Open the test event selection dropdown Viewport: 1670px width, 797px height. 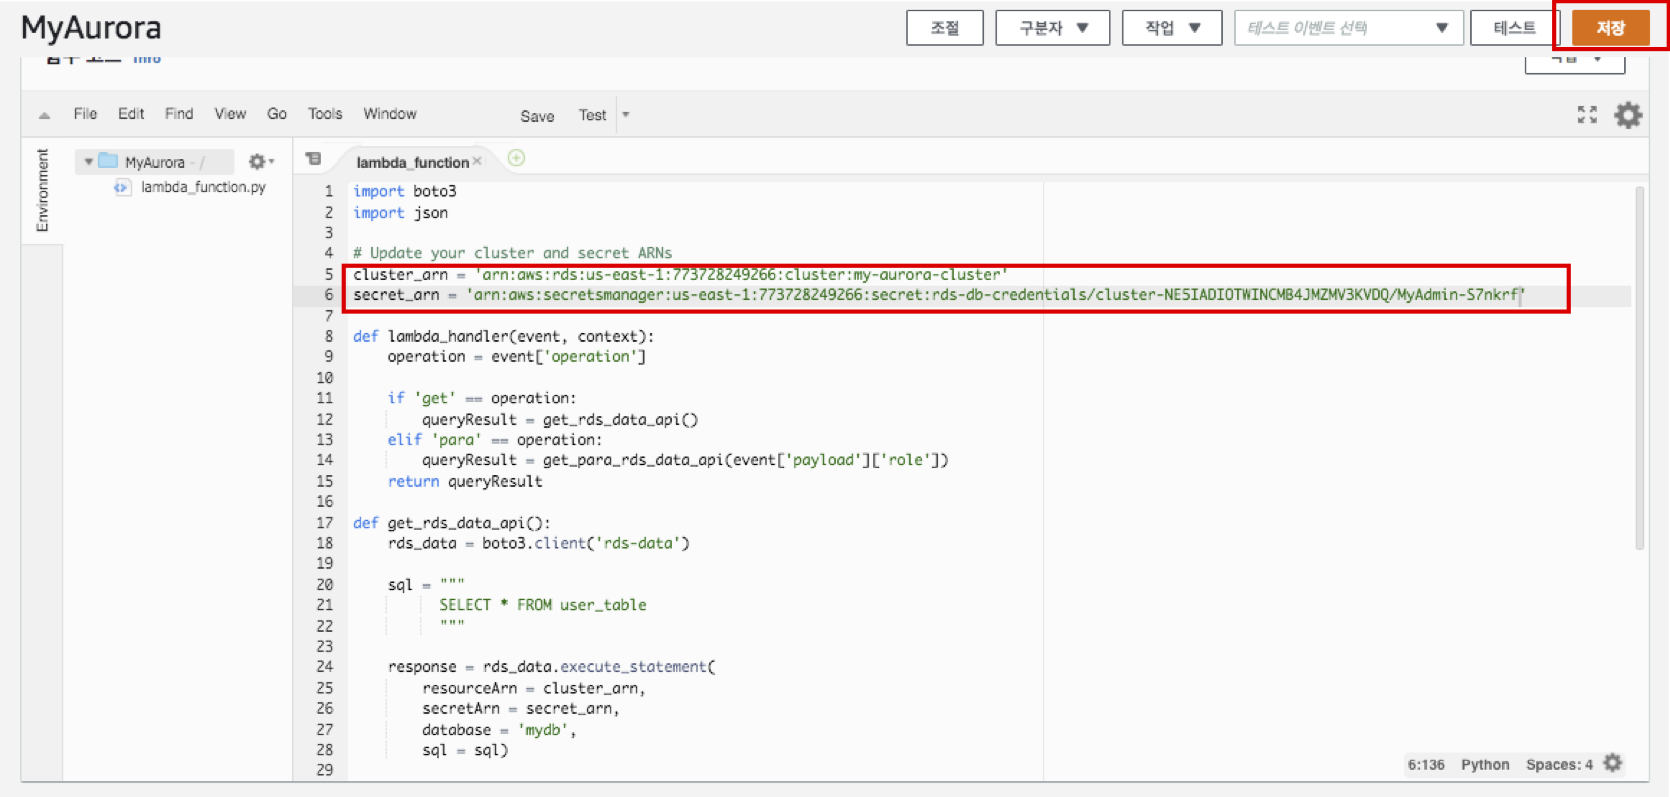[1348, 28]
